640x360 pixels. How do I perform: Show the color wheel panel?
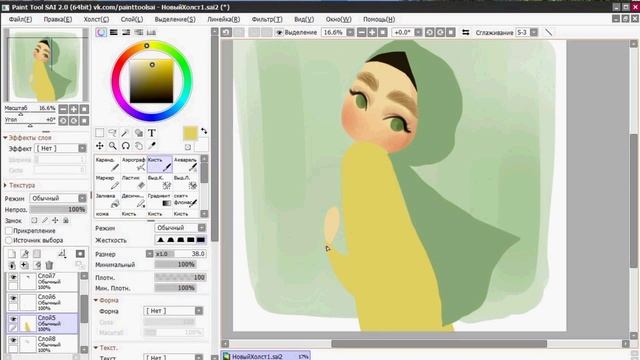tap(101, 32)
